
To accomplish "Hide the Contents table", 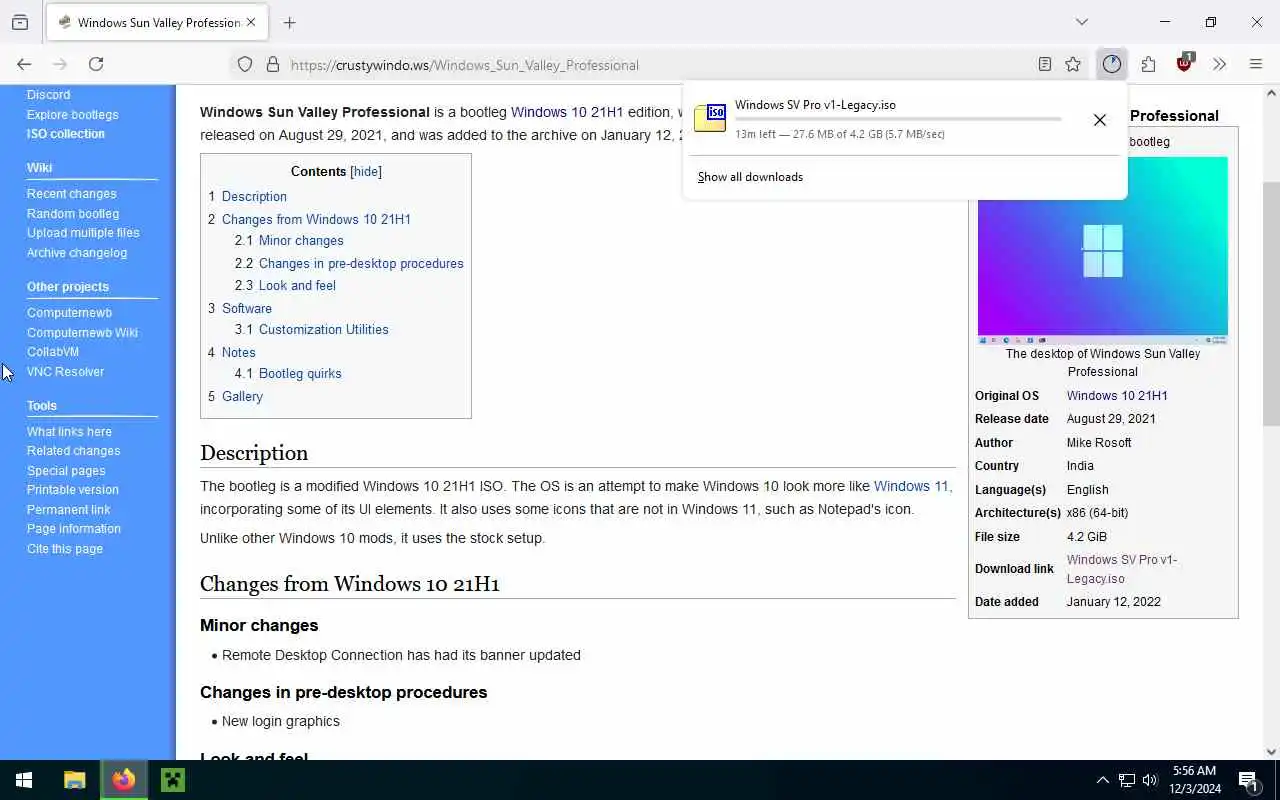I will tap(366, 171).
